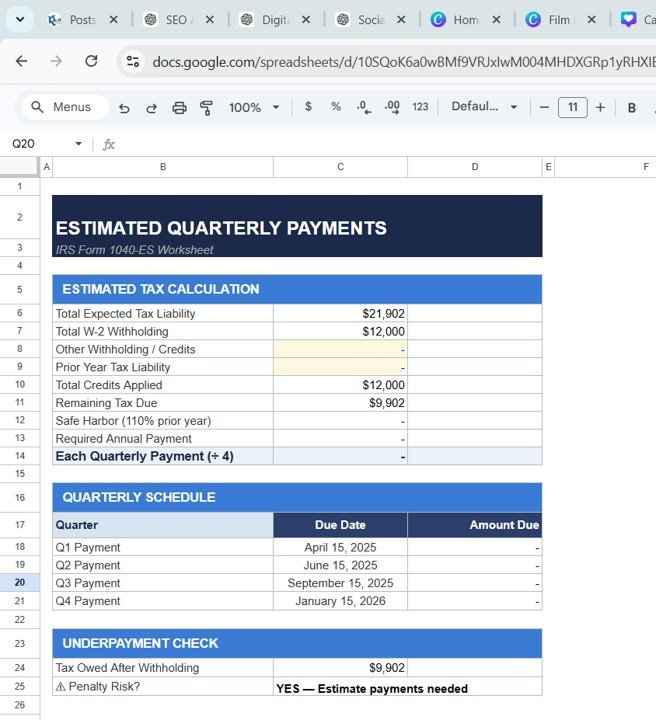Close the Posts browser tab
This screenshot has width=656, height=720.
pos(113,20)
